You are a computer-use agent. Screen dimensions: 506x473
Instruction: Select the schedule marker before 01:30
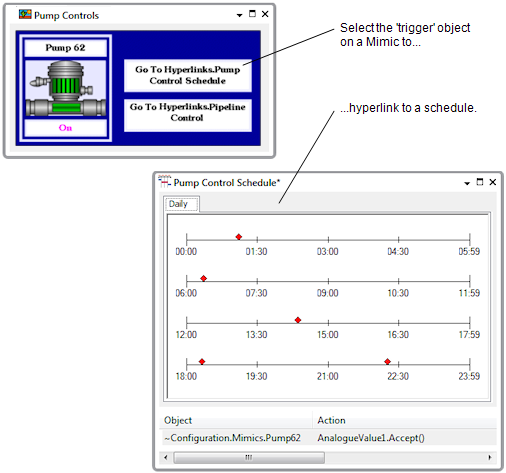239,237
